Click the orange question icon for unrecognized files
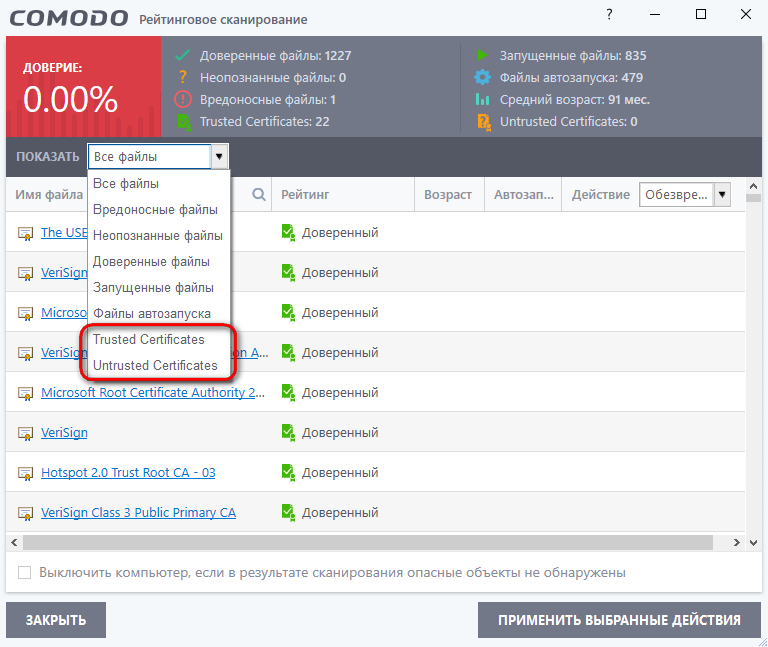Image resolution: width=768 pixels, height=647 pixels. tap(183, 77)
